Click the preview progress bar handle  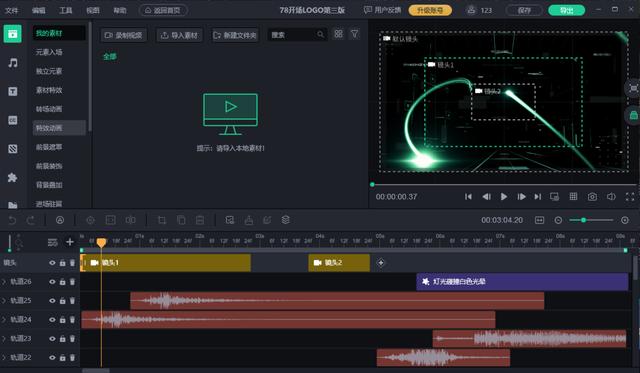pyautogui.click(x=372, y=185)
